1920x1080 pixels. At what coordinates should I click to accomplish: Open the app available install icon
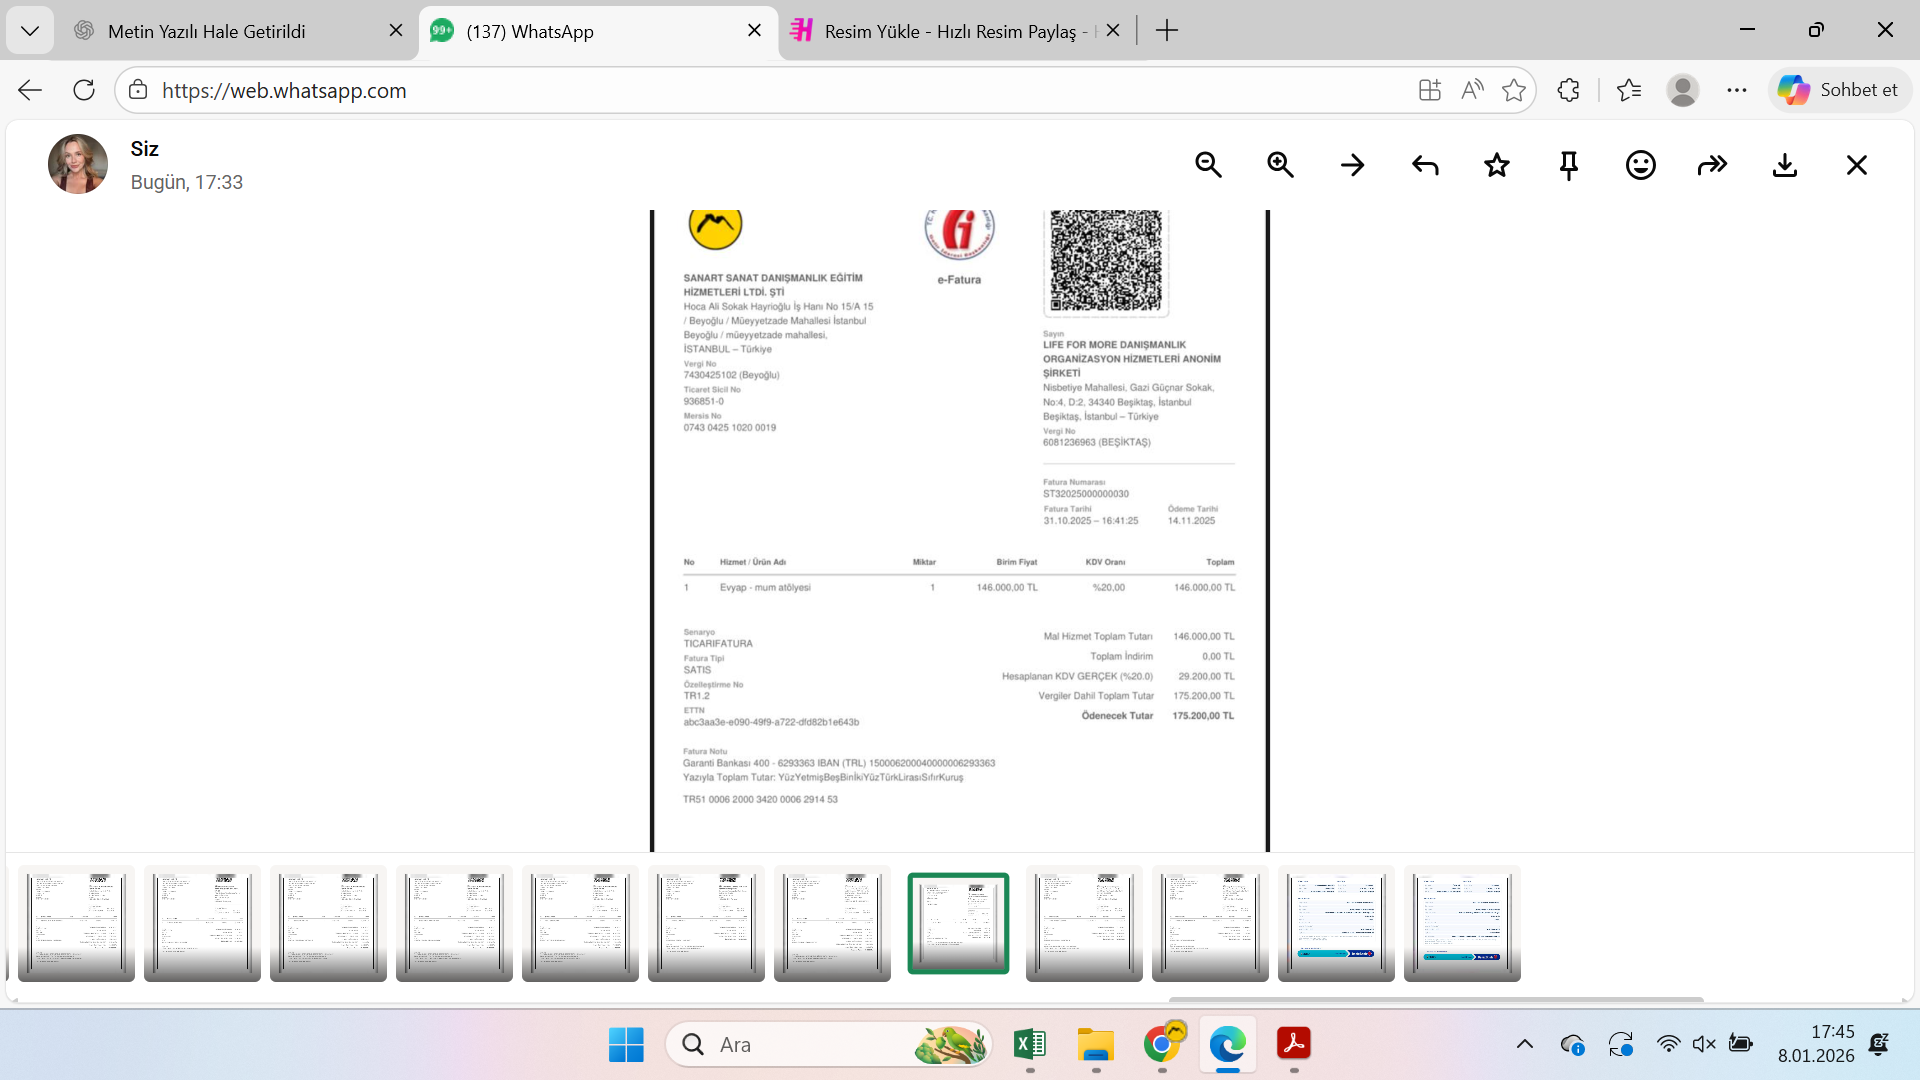[1430, 90]
